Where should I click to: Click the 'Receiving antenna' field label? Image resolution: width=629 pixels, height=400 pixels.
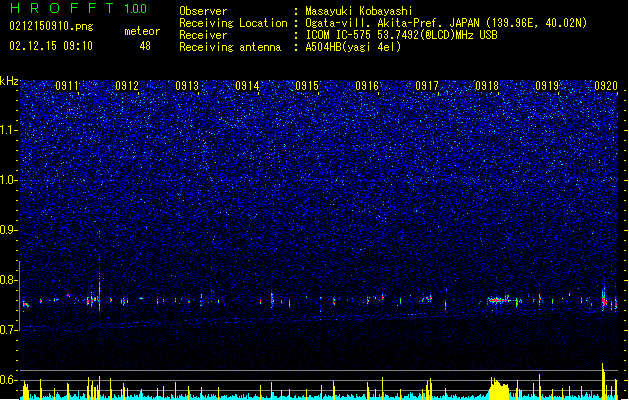coord(230,47)
